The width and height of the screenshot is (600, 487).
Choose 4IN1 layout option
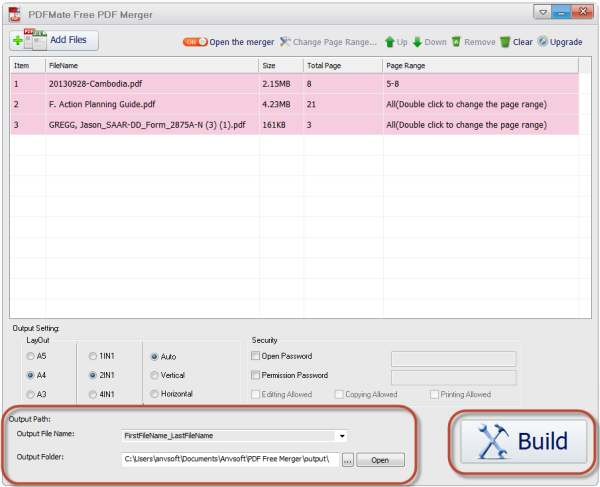click(92, 394)
